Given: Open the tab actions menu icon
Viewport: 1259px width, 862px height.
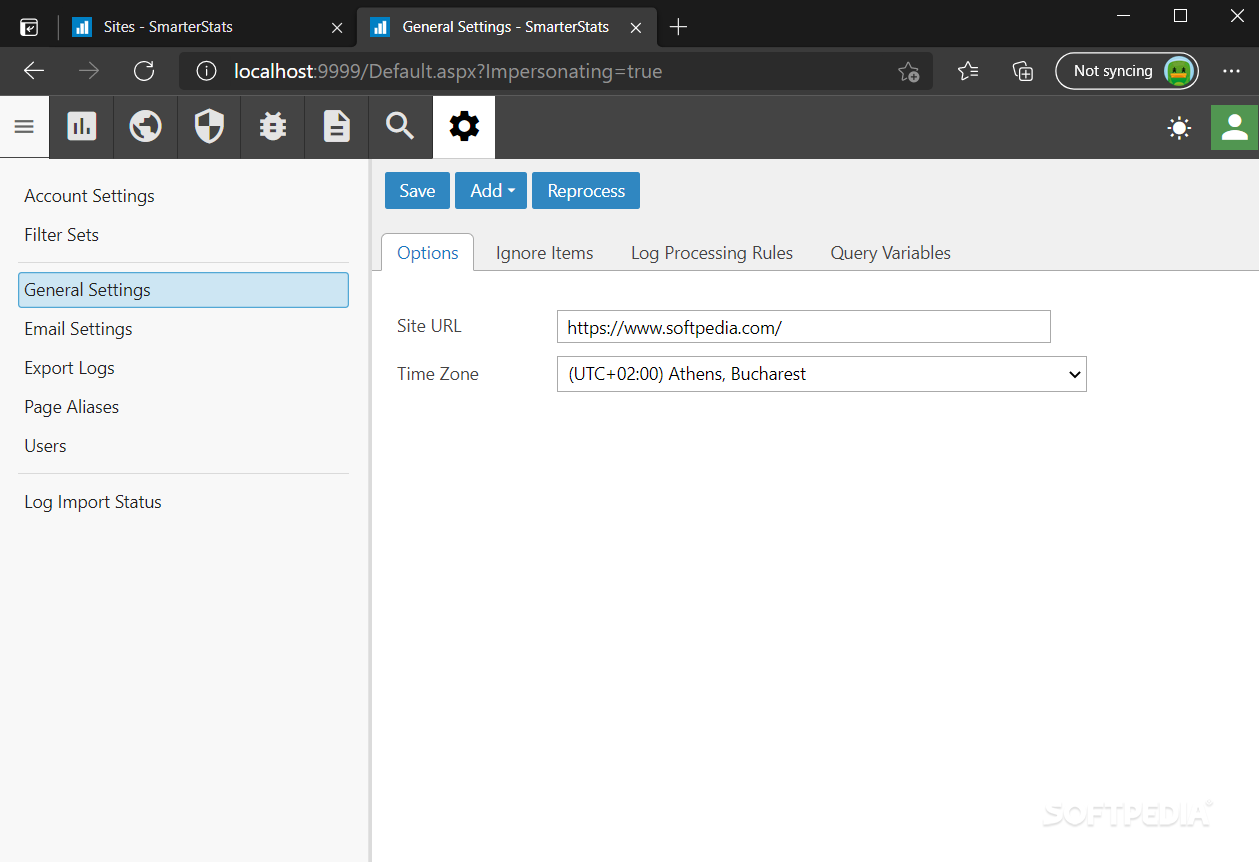Looking at the screenshot, I should pos(29,27).
